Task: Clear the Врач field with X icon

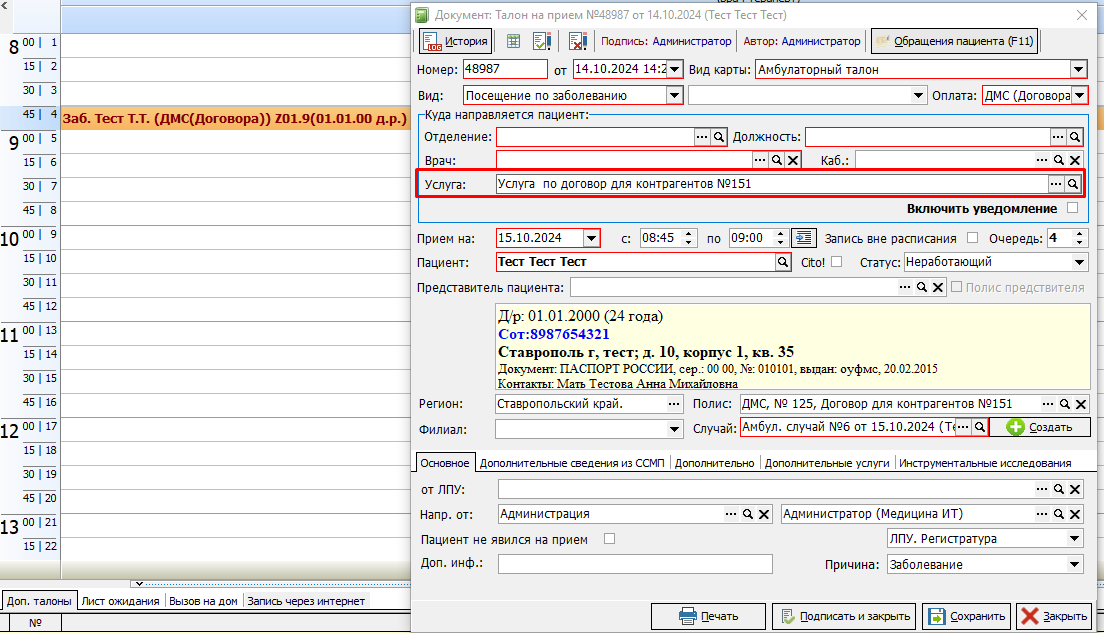Action: [793, 160]
